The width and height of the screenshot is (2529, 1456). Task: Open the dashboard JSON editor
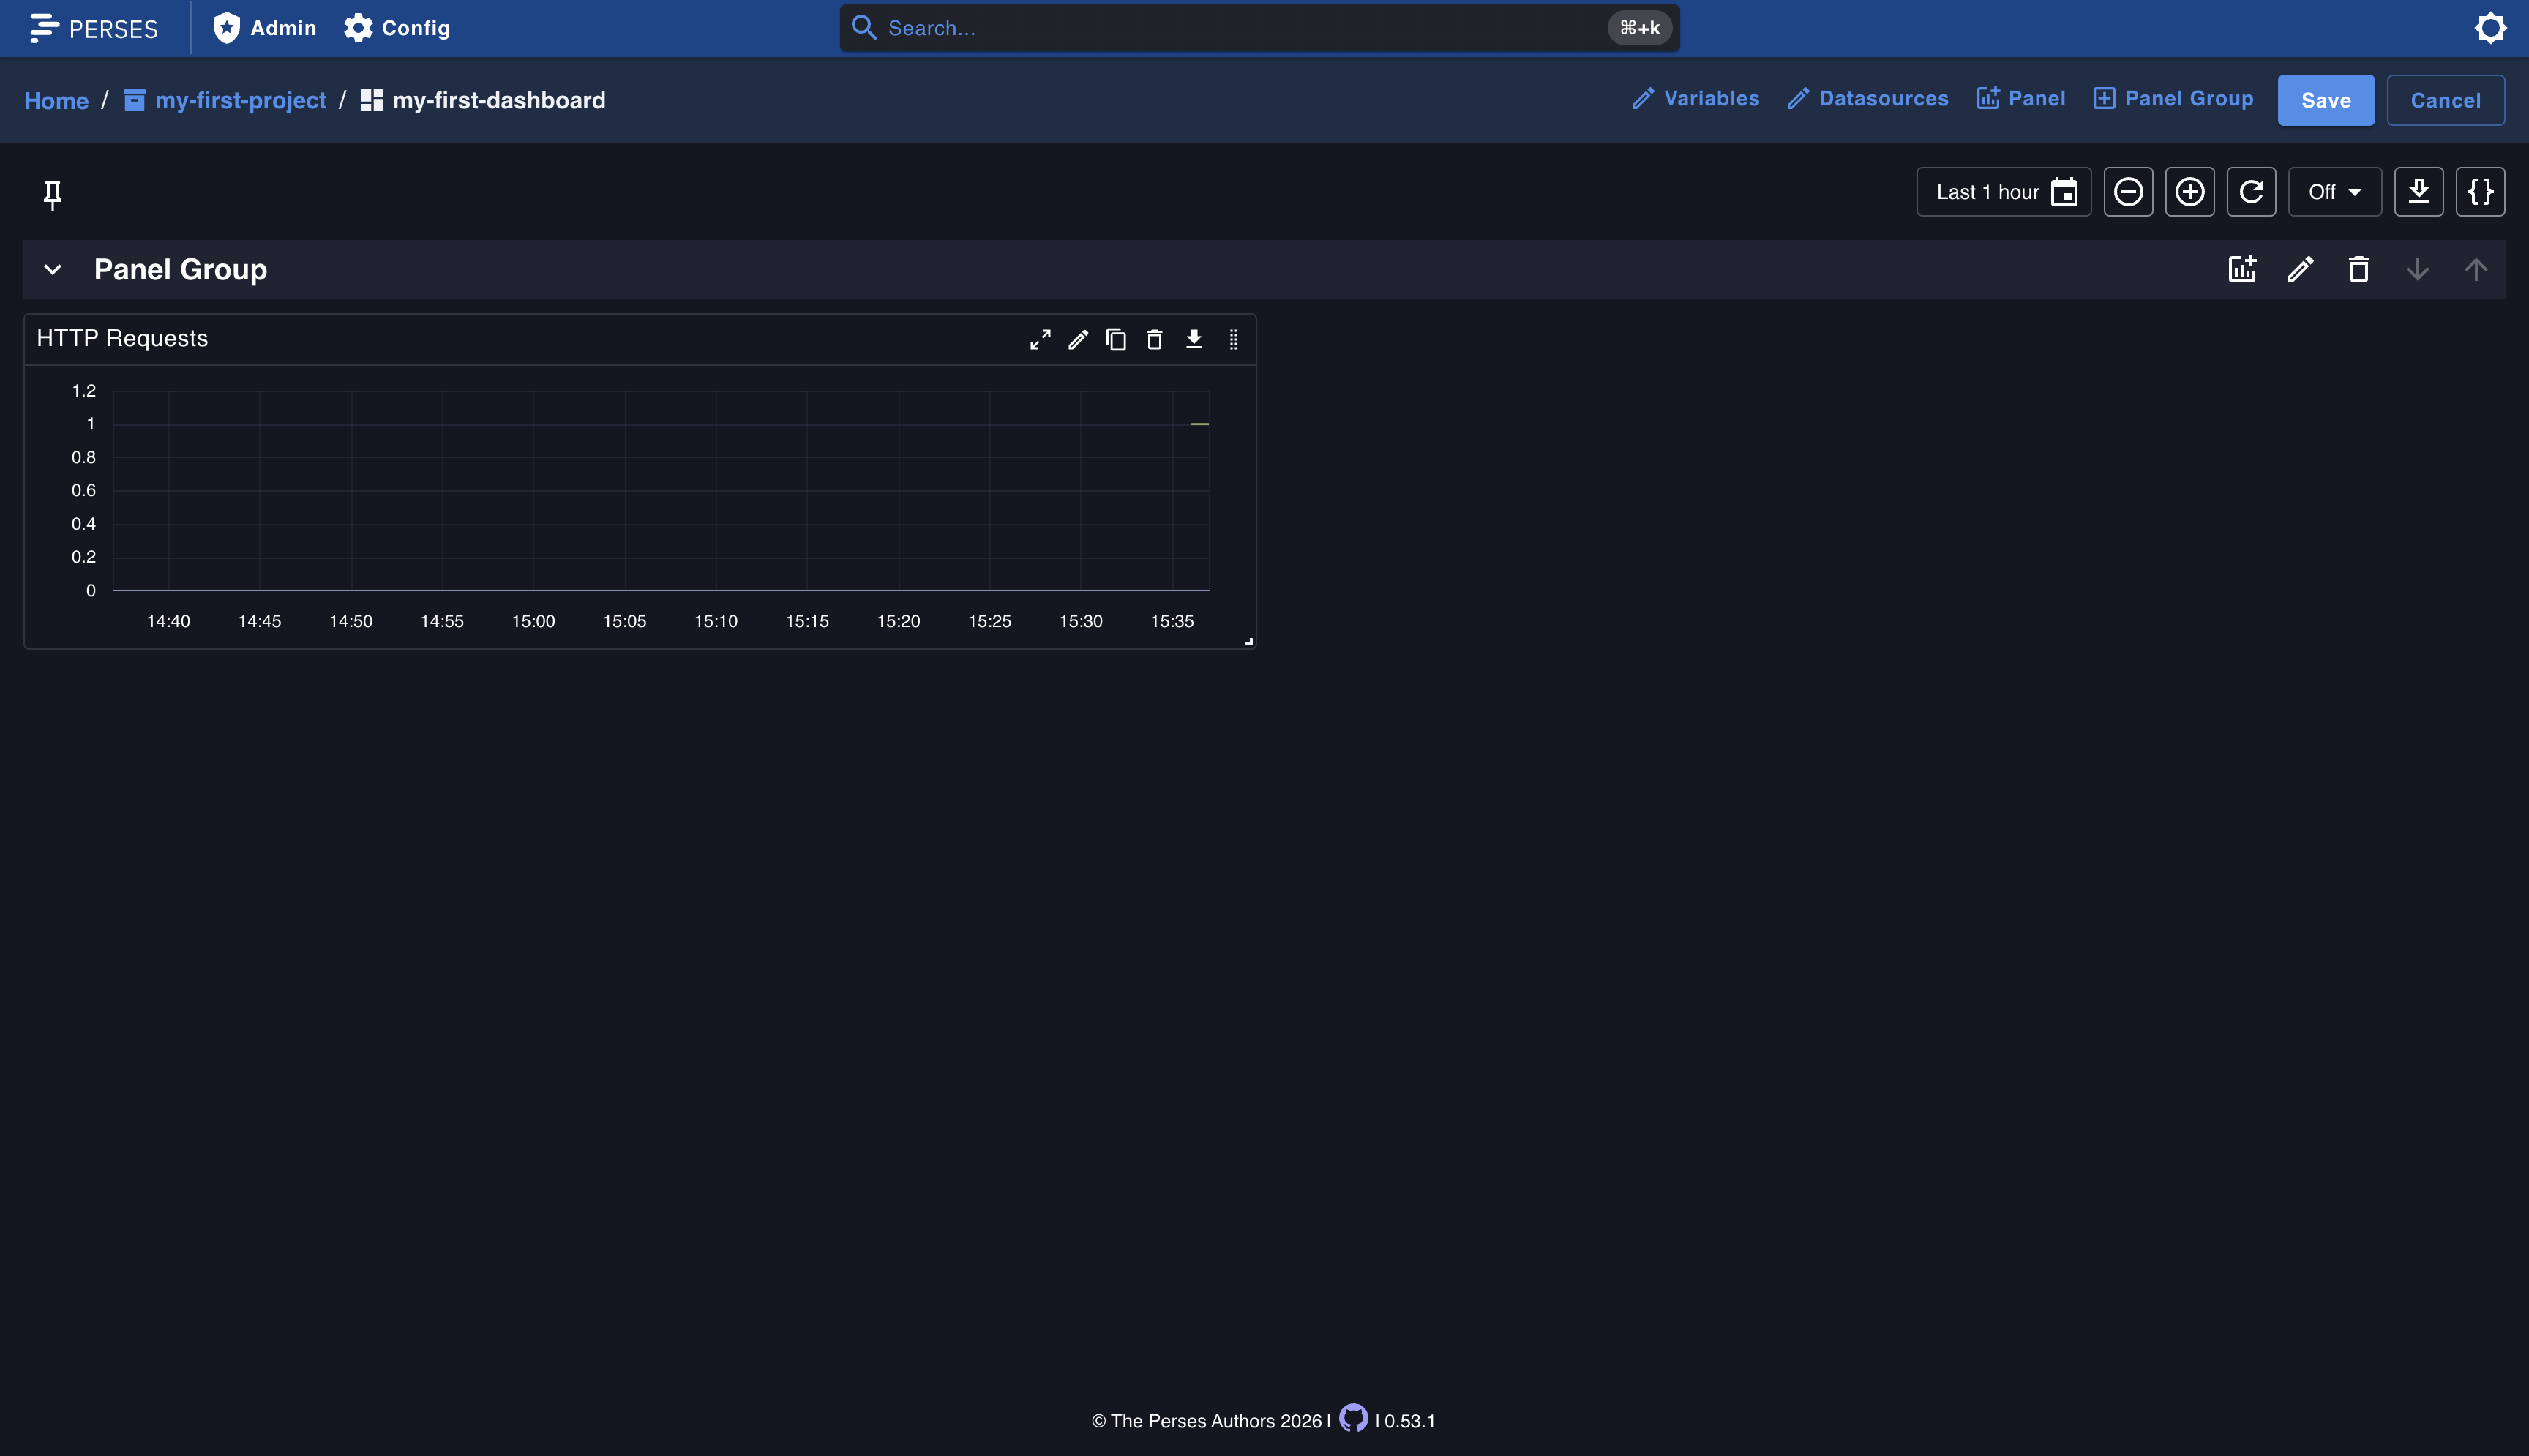2480,192
